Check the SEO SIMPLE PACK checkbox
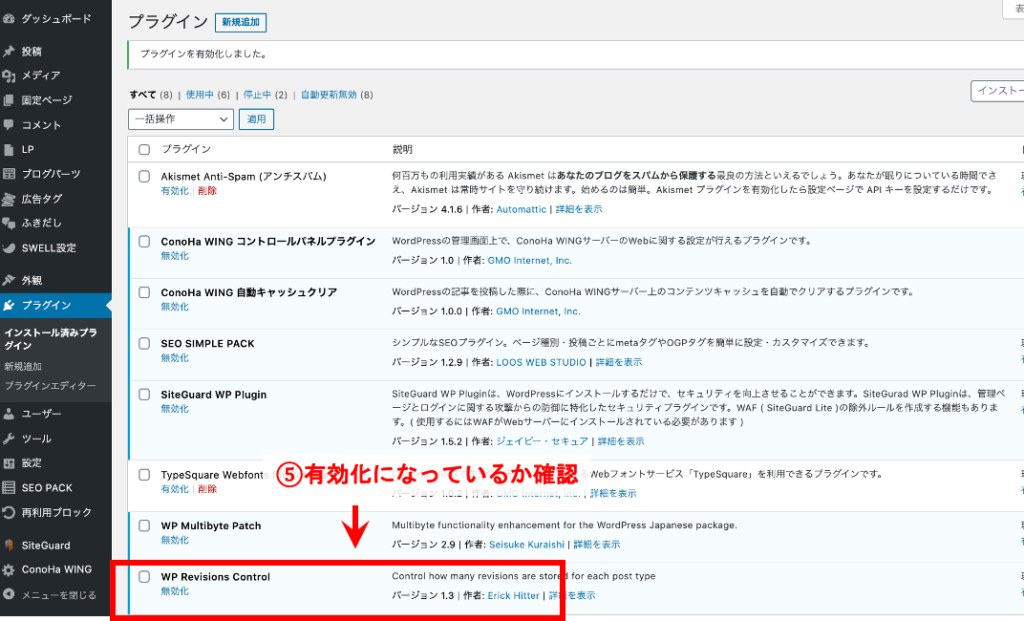Image resolution: width=1024 pixels, height=621 pixels. (x=144, y=343)
